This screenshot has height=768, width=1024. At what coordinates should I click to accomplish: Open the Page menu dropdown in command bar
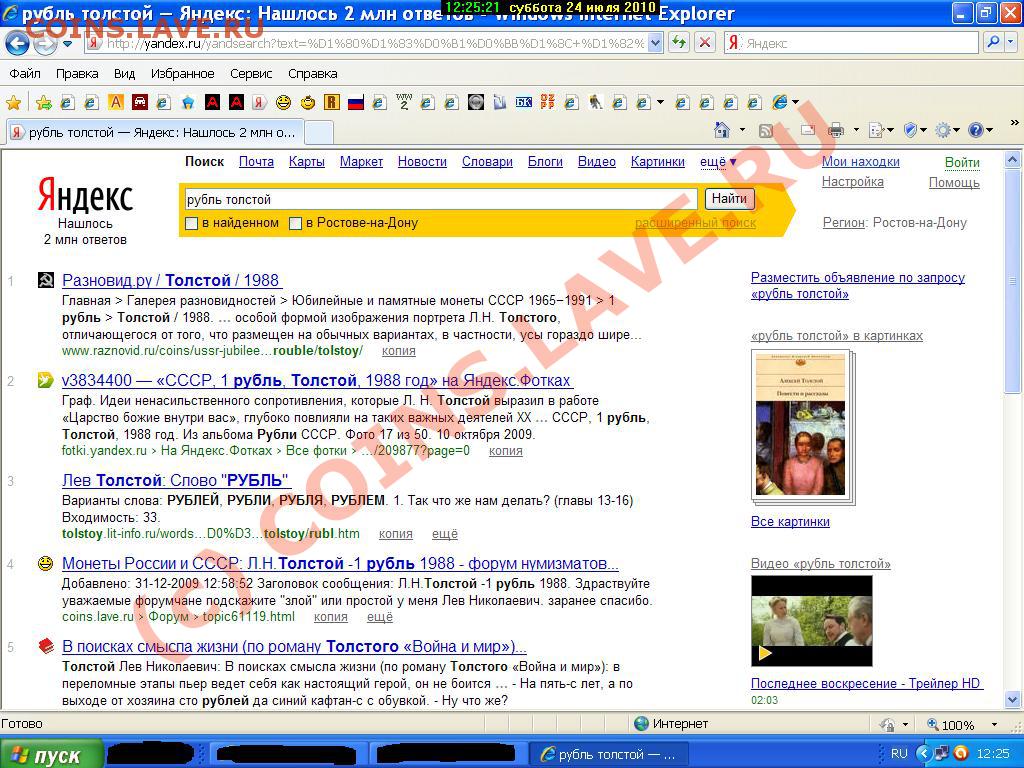pos(882,131)
